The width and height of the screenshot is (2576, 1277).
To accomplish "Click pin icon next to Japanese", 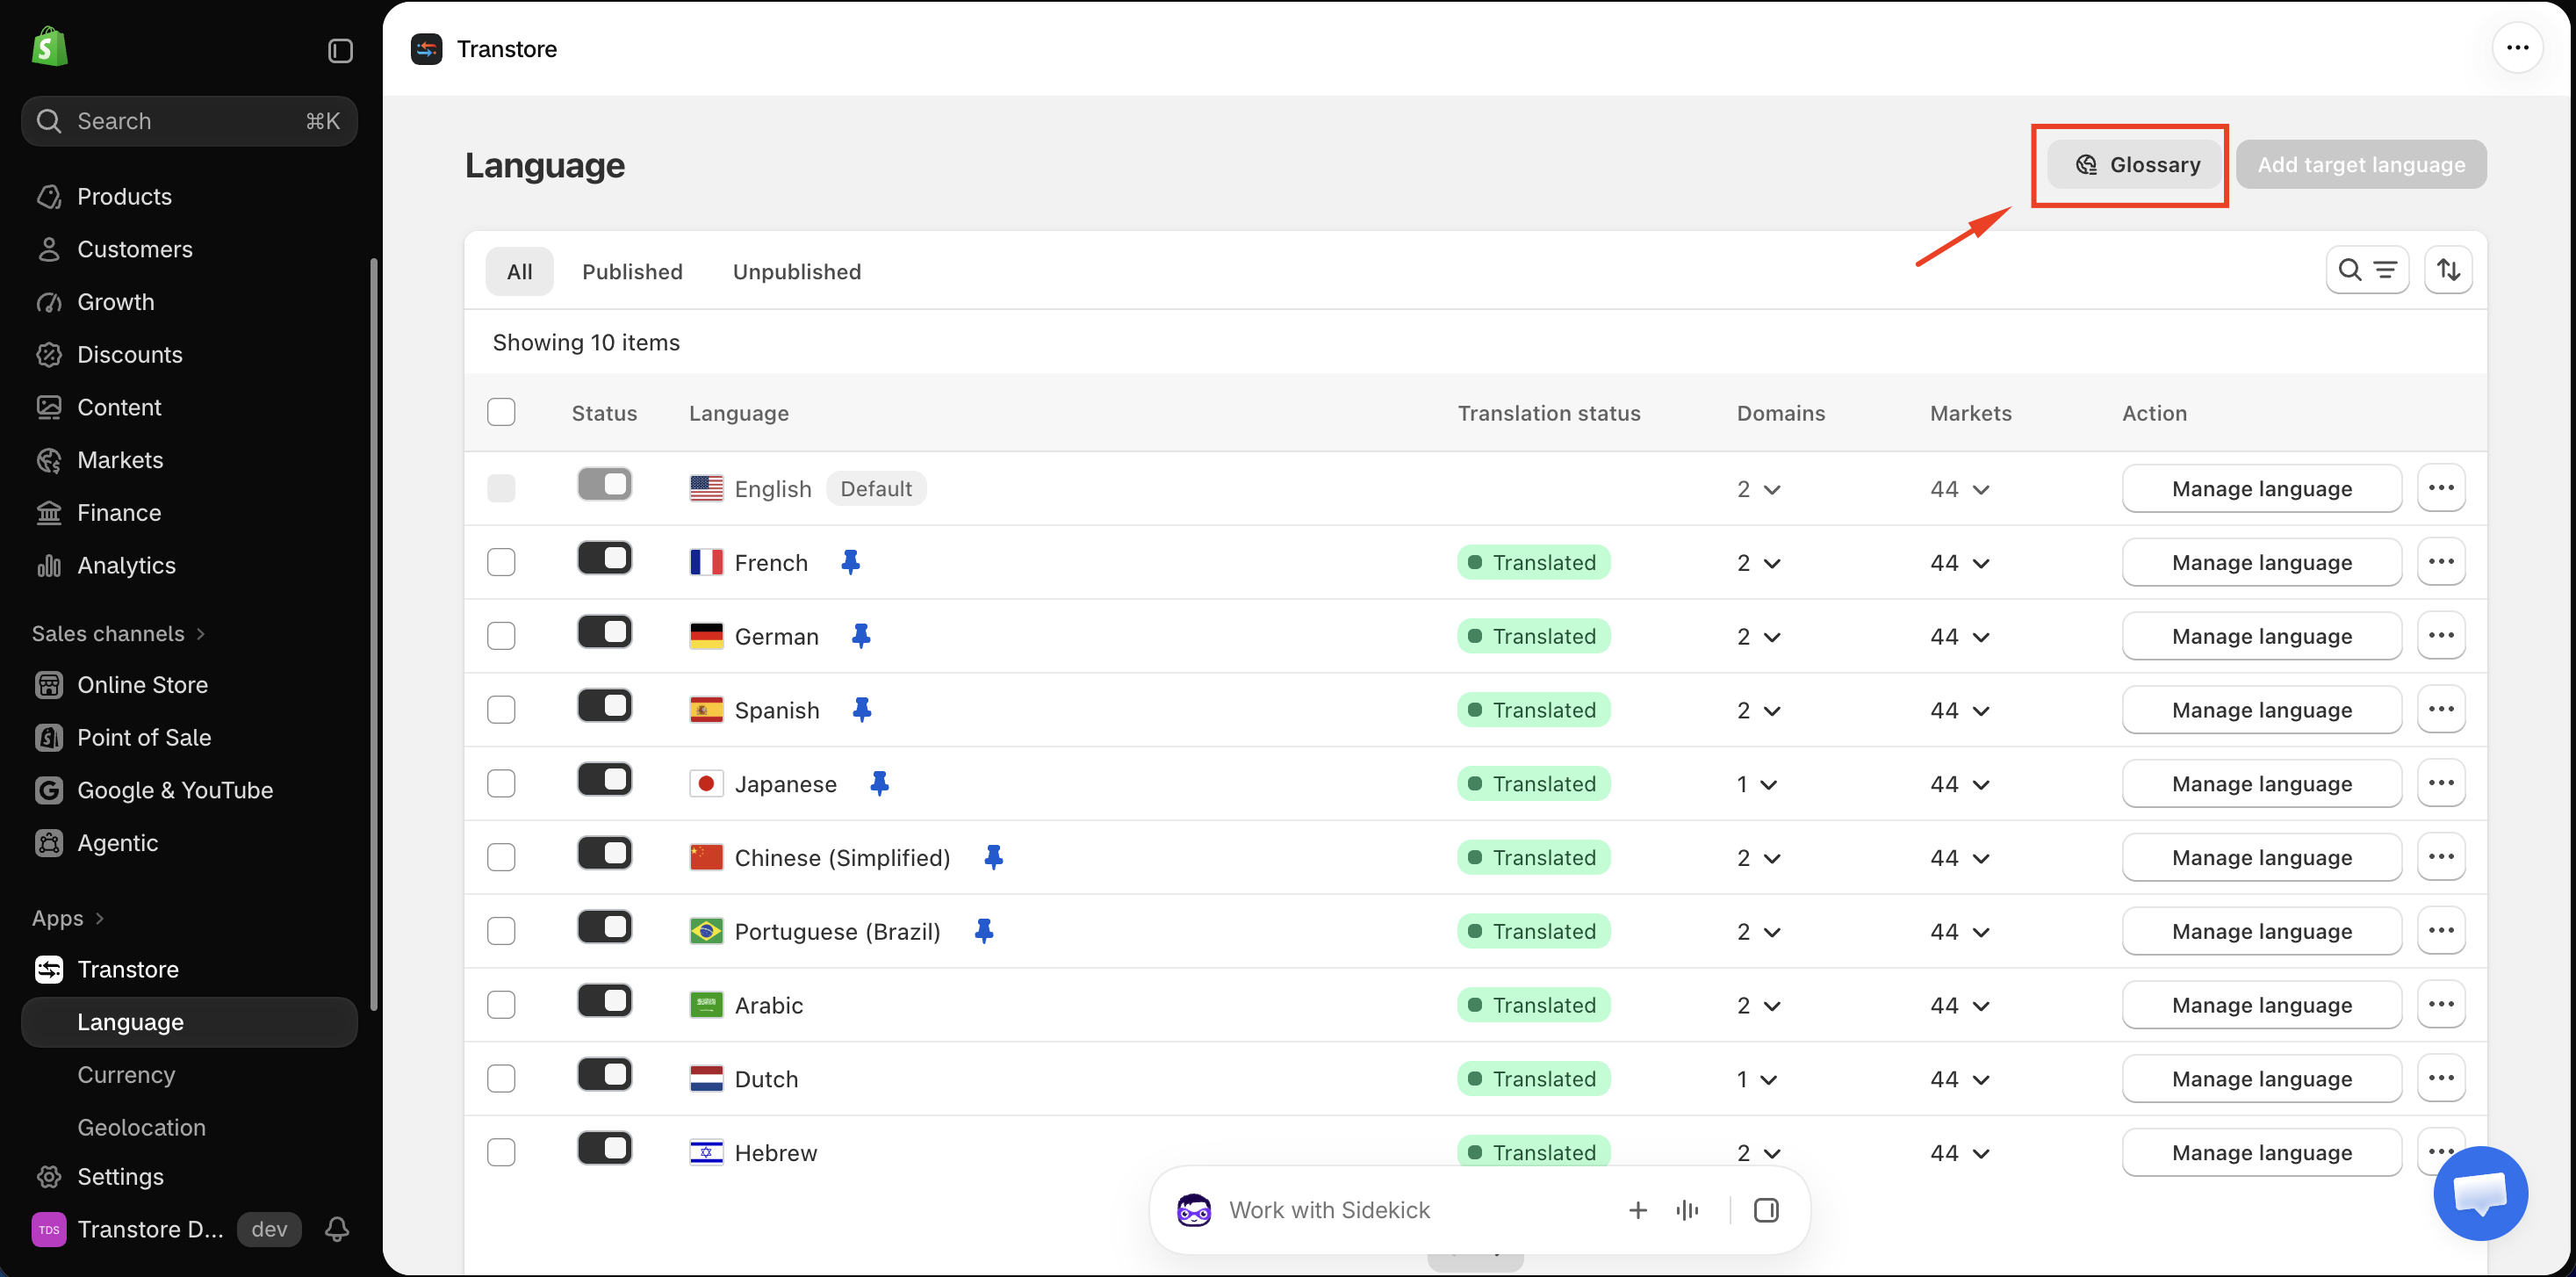I will coord(879,783).
